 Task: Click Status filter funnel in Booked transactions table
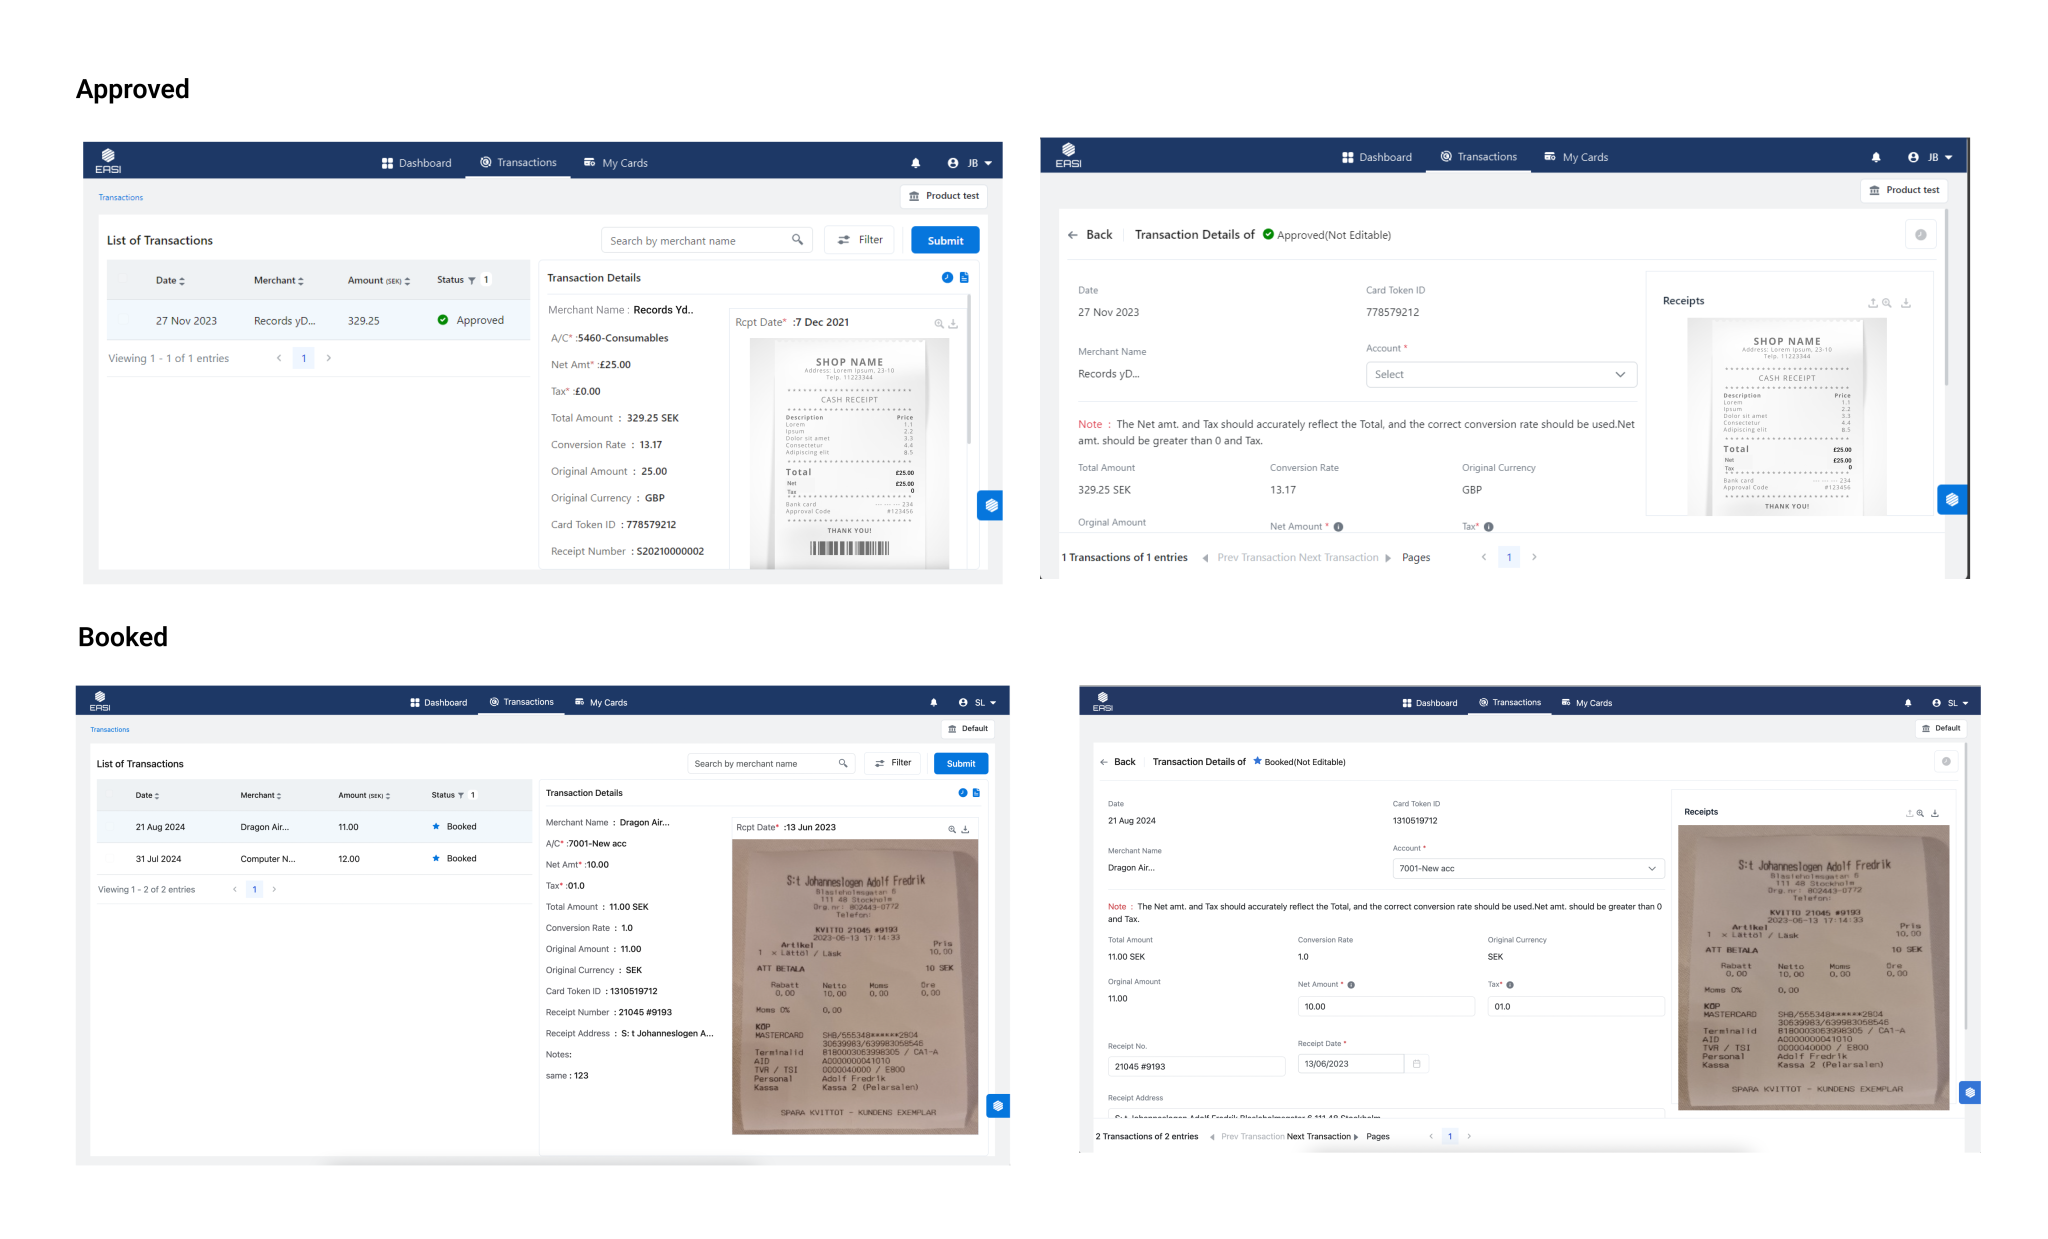(x=461, y=796)
